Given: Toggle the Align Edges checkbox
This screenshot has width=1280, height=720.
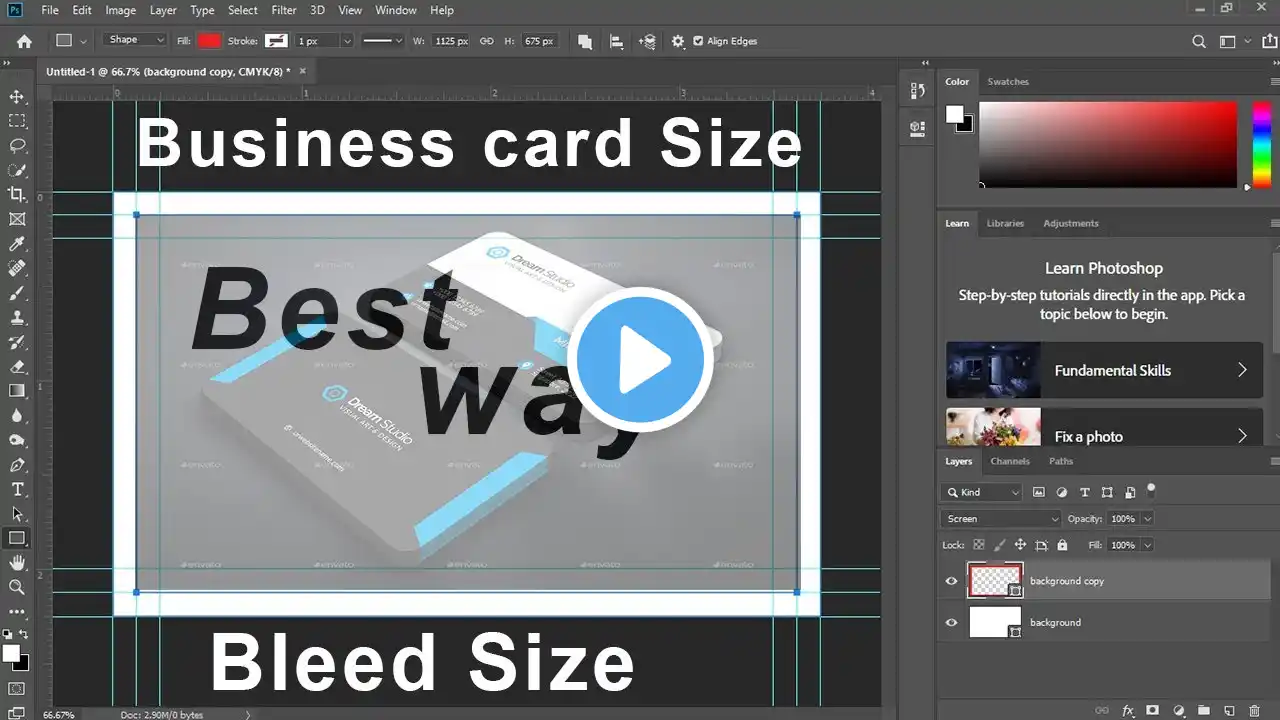Looking at the screenshot, I should (698, 41).
